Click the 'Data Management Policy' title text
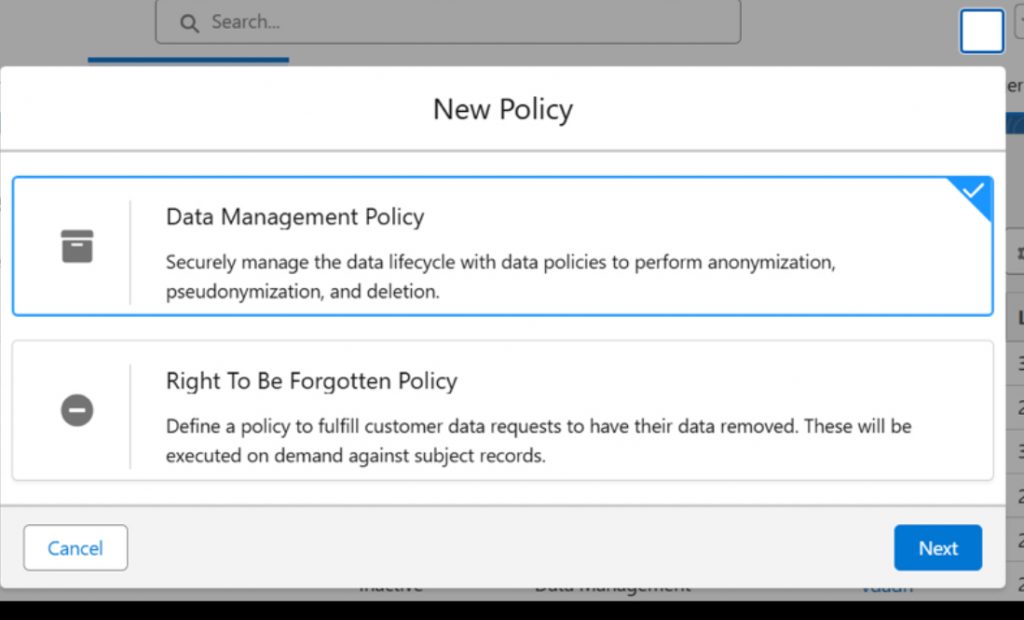 tap(295, 217)
